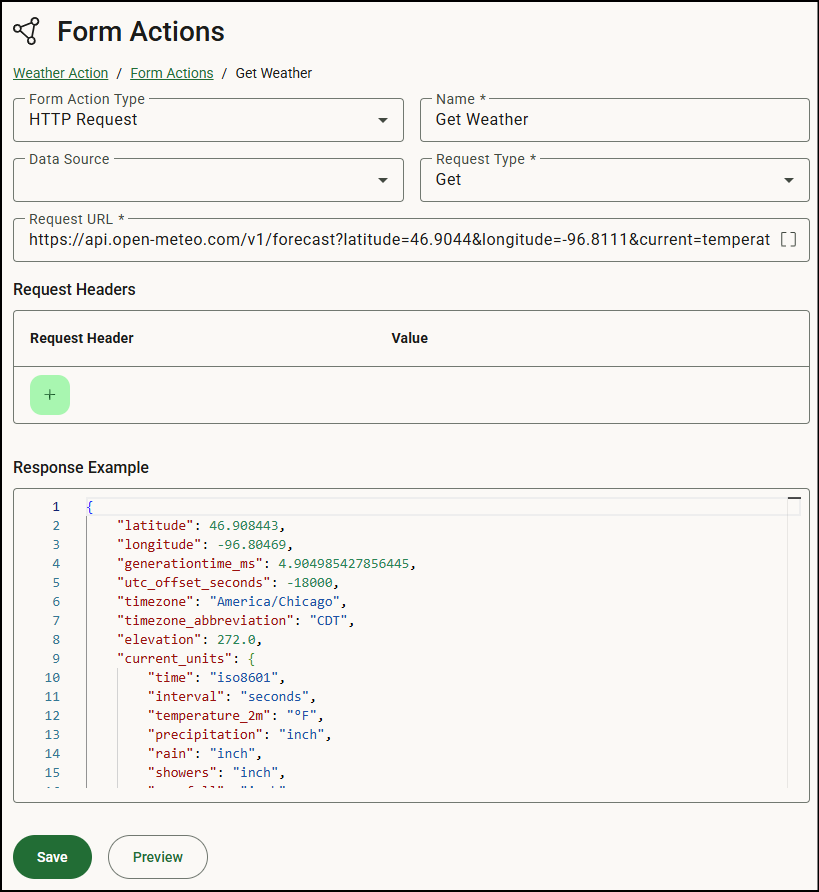Image resolution: width=819 pixels, height=892 pixels.
Task: Click the "precipitation": "inch" line
Action: pyautogui.click(x=239, y=734)
